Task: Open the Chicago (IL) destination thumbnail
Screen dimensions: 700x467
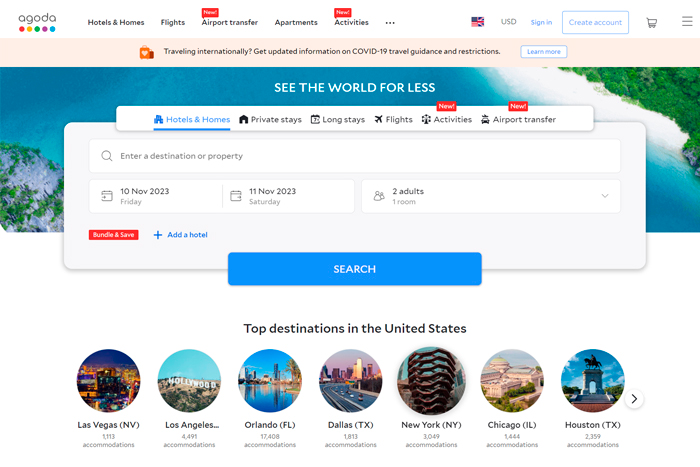Action: (512, 381)
